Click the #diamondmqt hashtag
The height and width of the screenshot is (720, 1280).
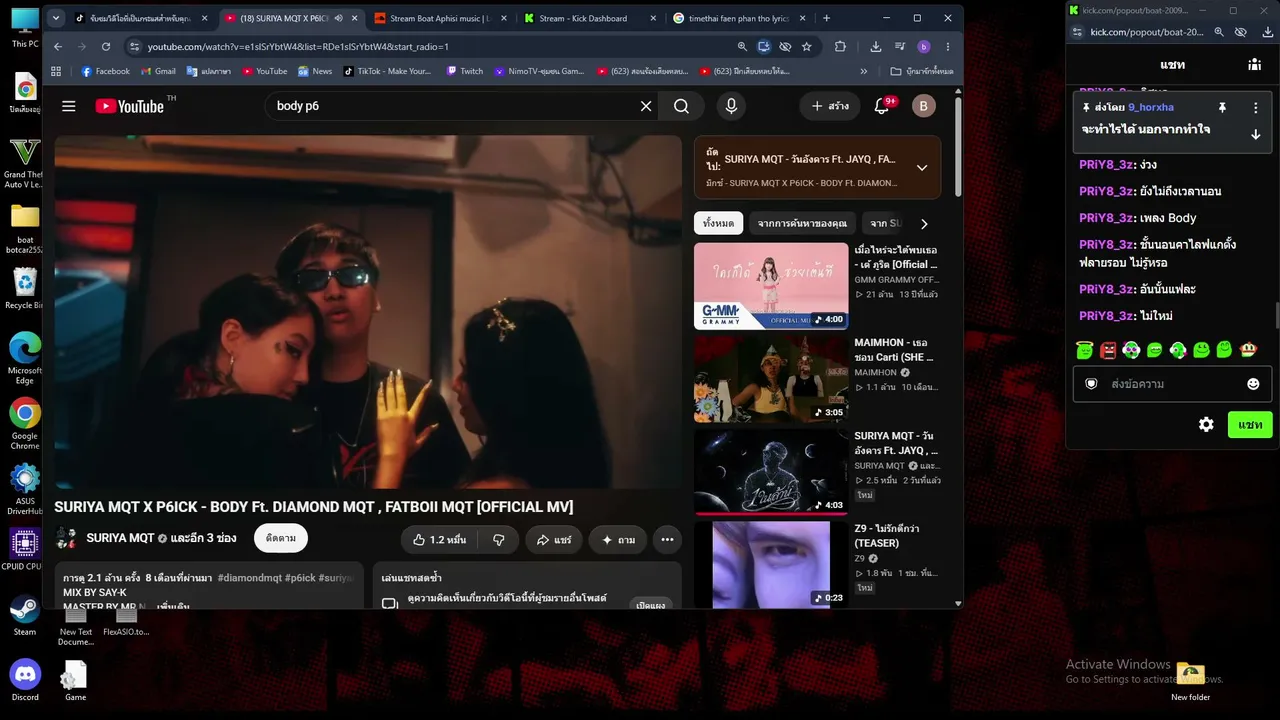click(x=250, y=578)
